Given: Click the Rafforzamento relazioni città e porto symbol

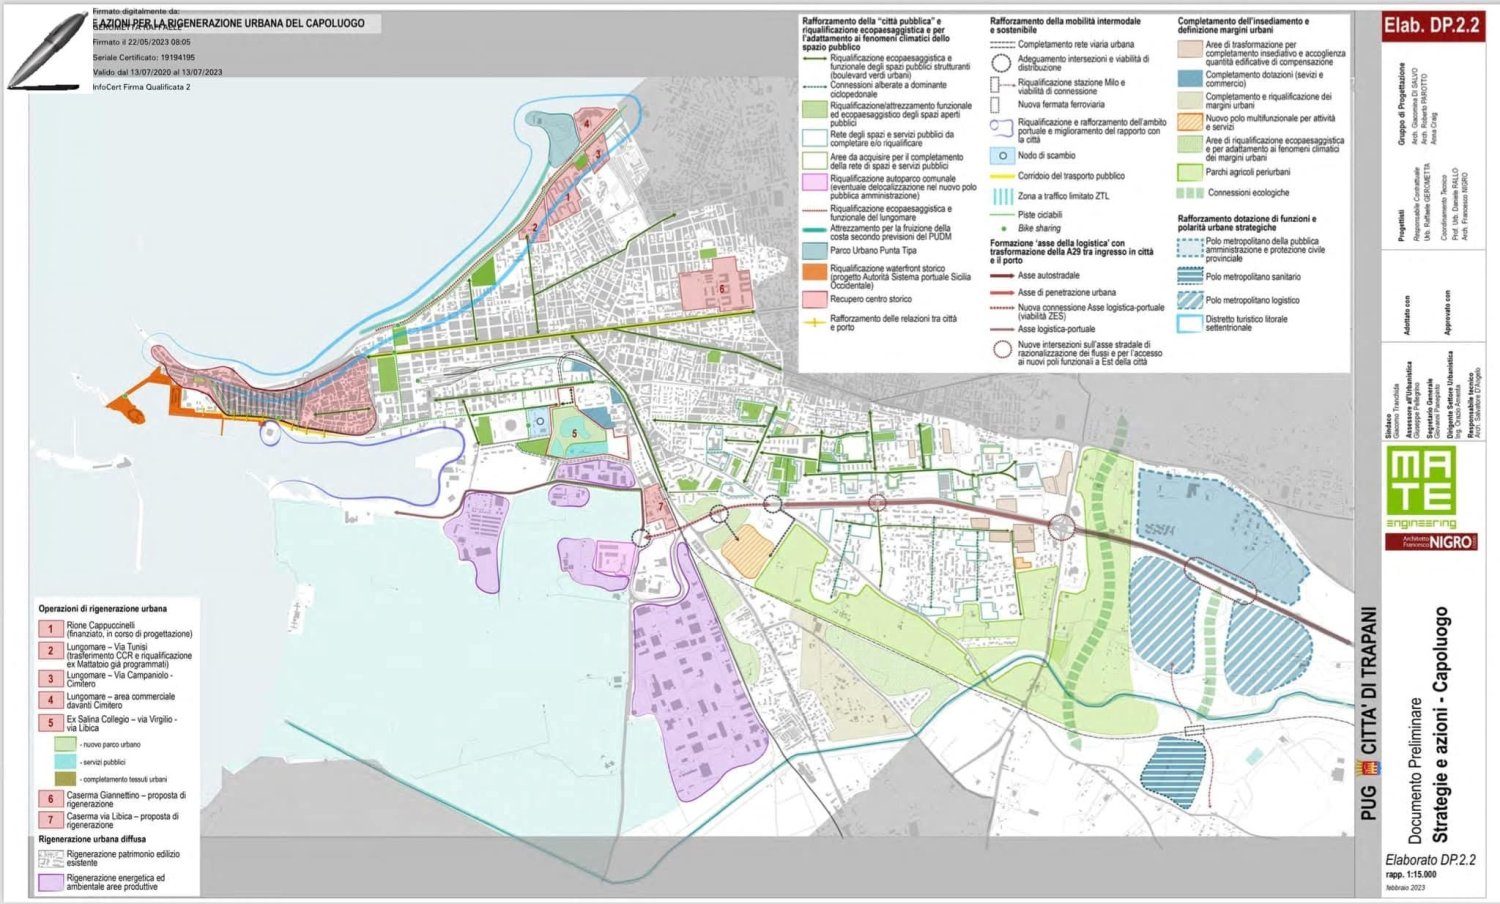Looking at the screenshot, I should (x=814, y=321).
